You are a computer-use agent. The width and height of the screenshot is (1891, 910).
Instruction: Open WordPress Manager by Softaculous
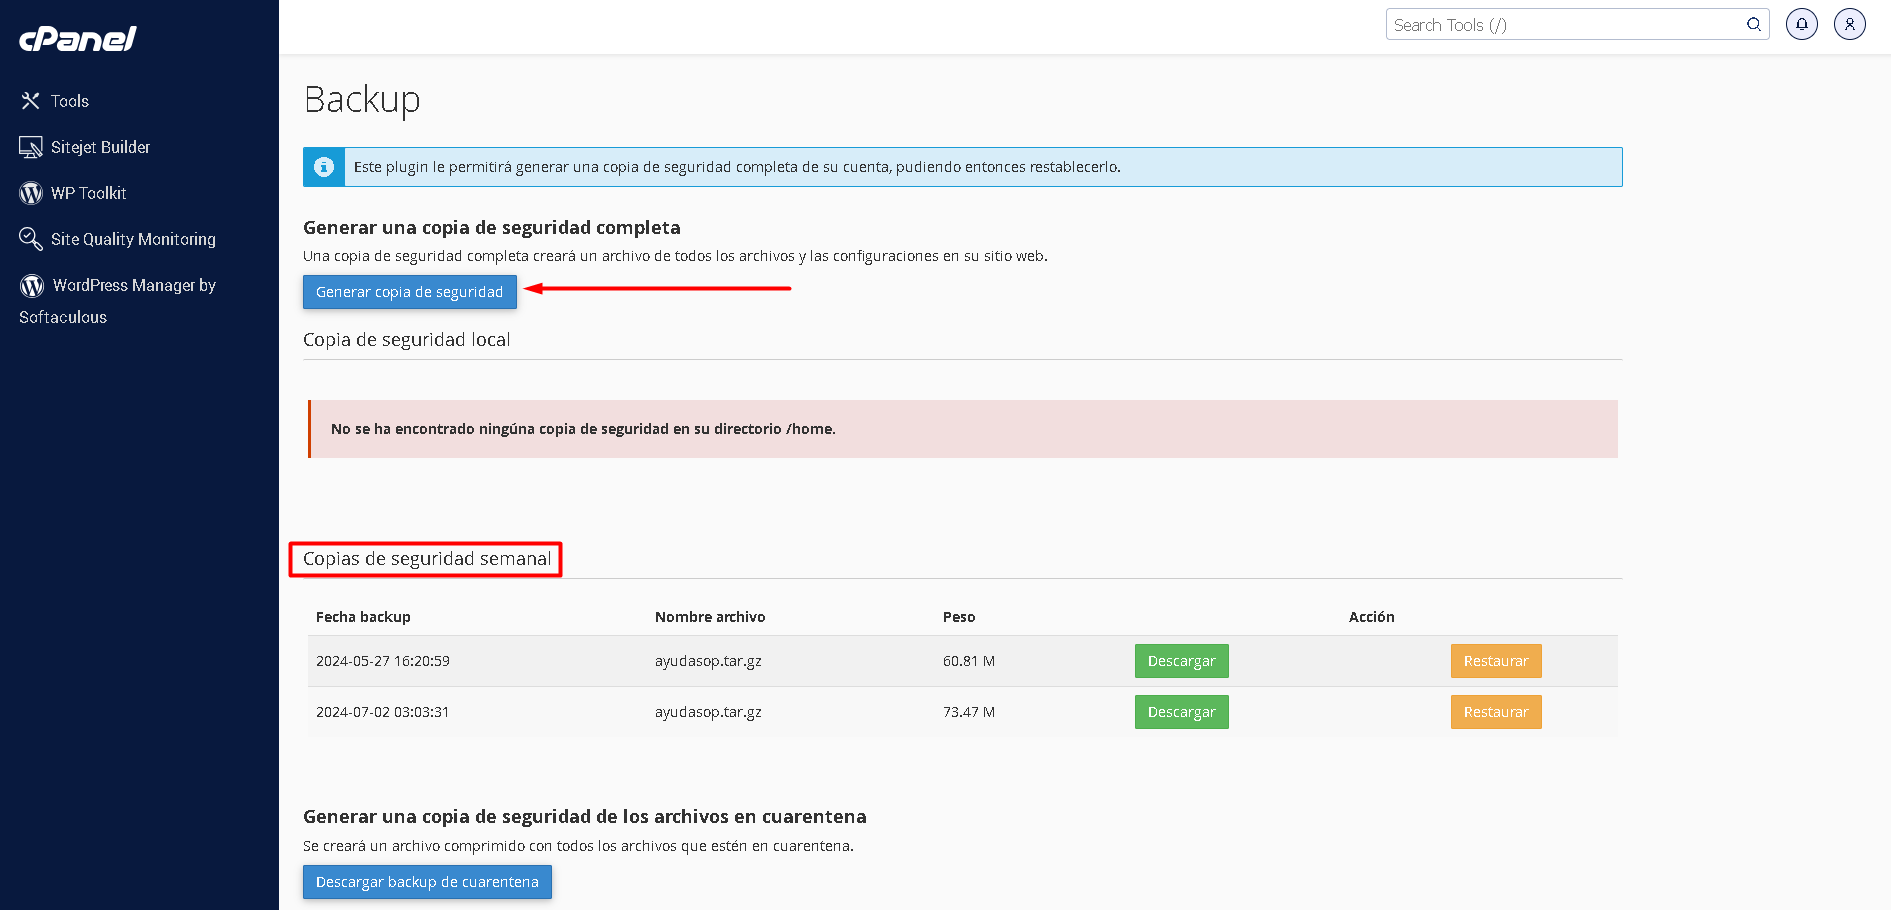(118, 301)
